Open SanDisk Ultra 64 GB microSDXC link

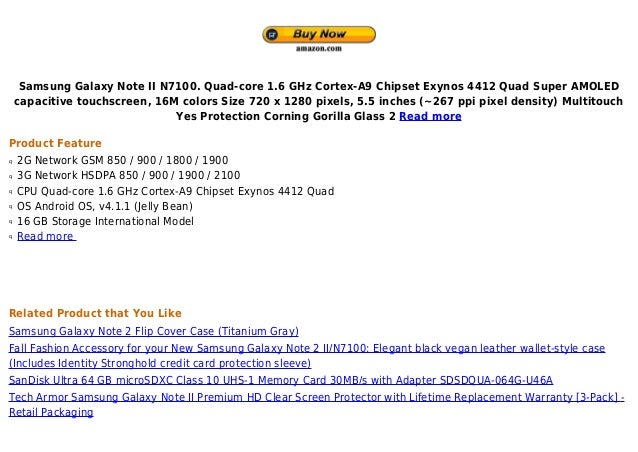(281, 380)
